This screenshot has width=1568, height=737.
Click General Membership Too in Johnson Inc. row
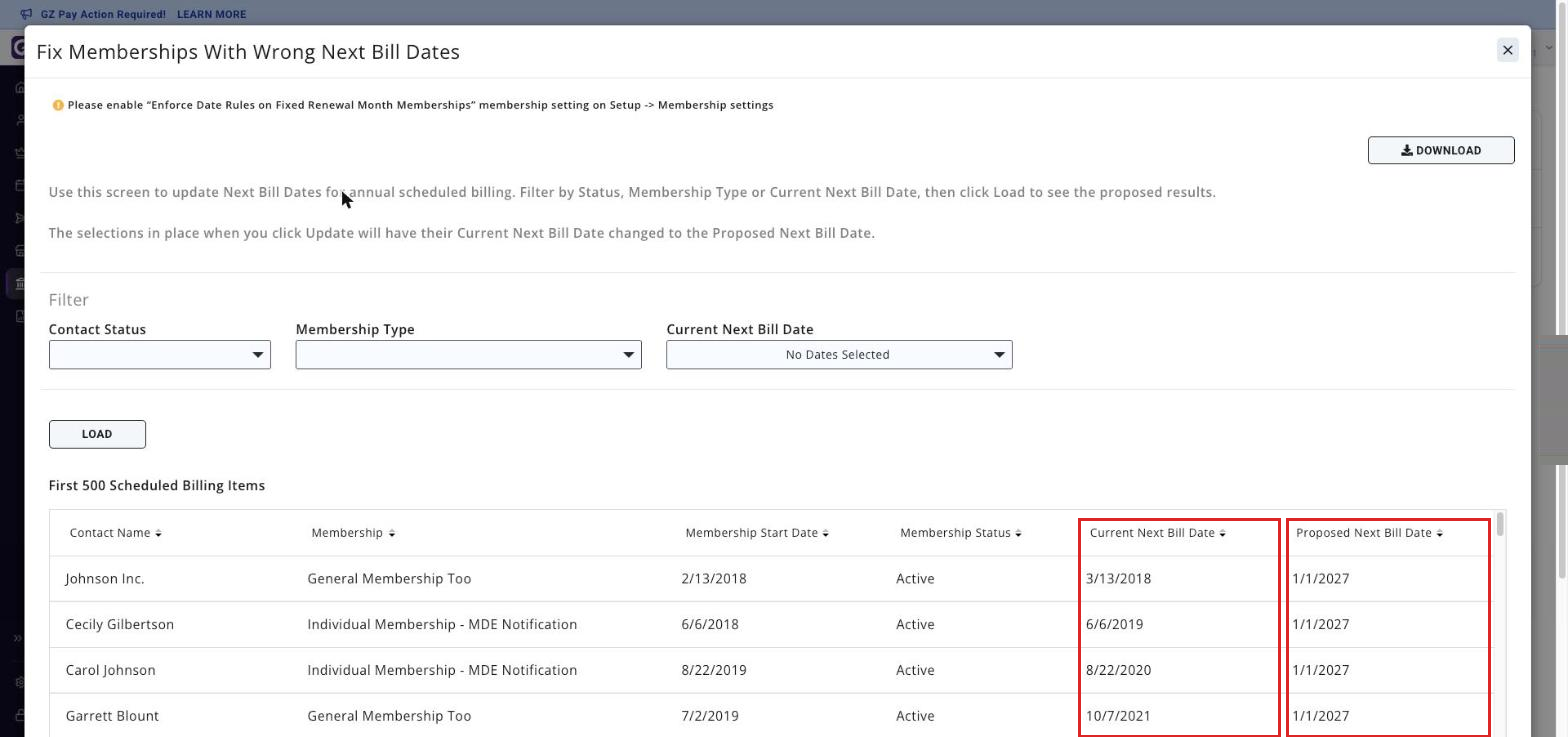[x=389, y=579]
